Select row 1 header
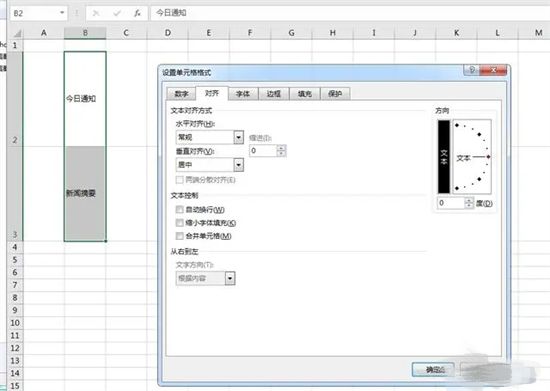This screenshot has height=391, width=550. pyautogui.click(x=15, y=45)
